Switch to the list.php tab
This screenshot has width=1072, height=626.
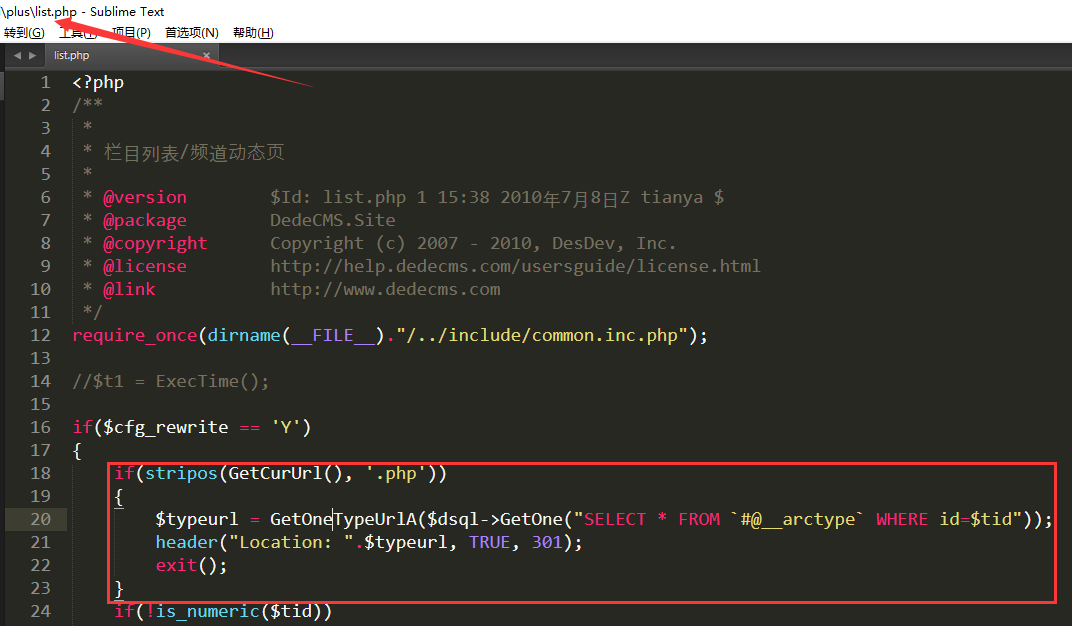point(72,56)
